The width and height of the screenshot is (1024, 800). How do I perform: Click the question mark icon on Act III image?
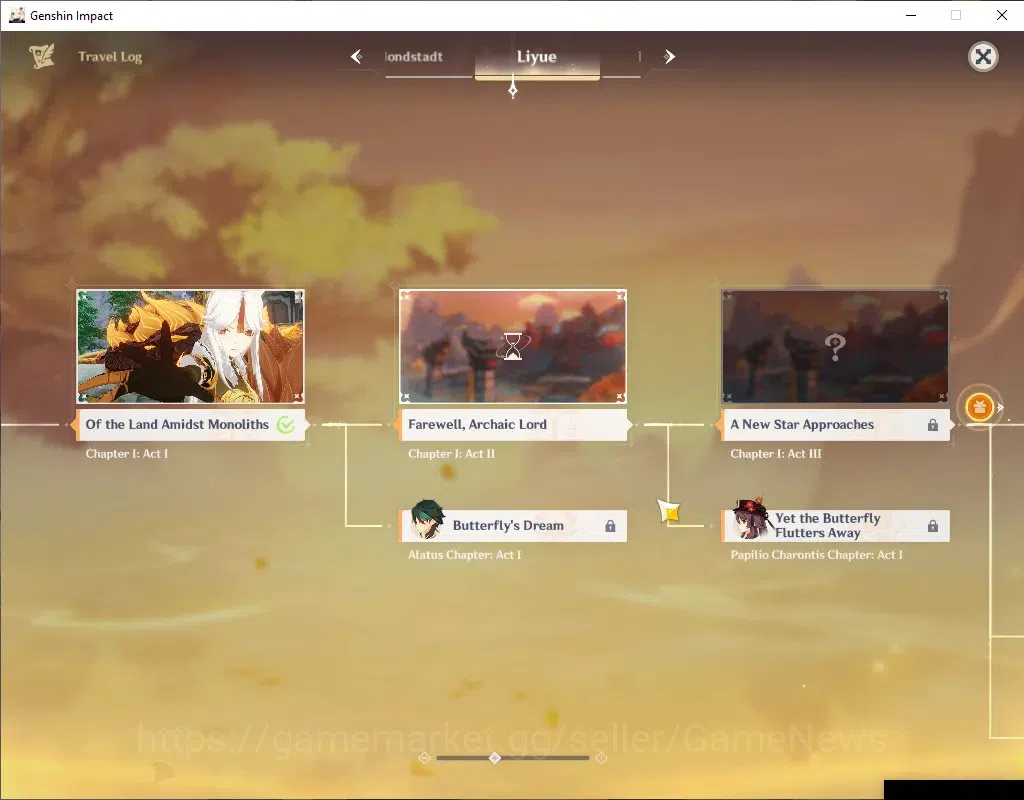tap(835, 347)
